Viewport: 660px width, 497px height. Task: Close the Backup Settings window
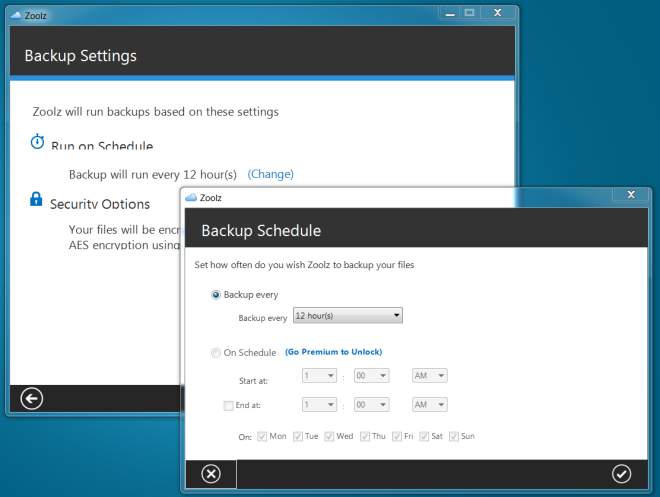[497, 13]
